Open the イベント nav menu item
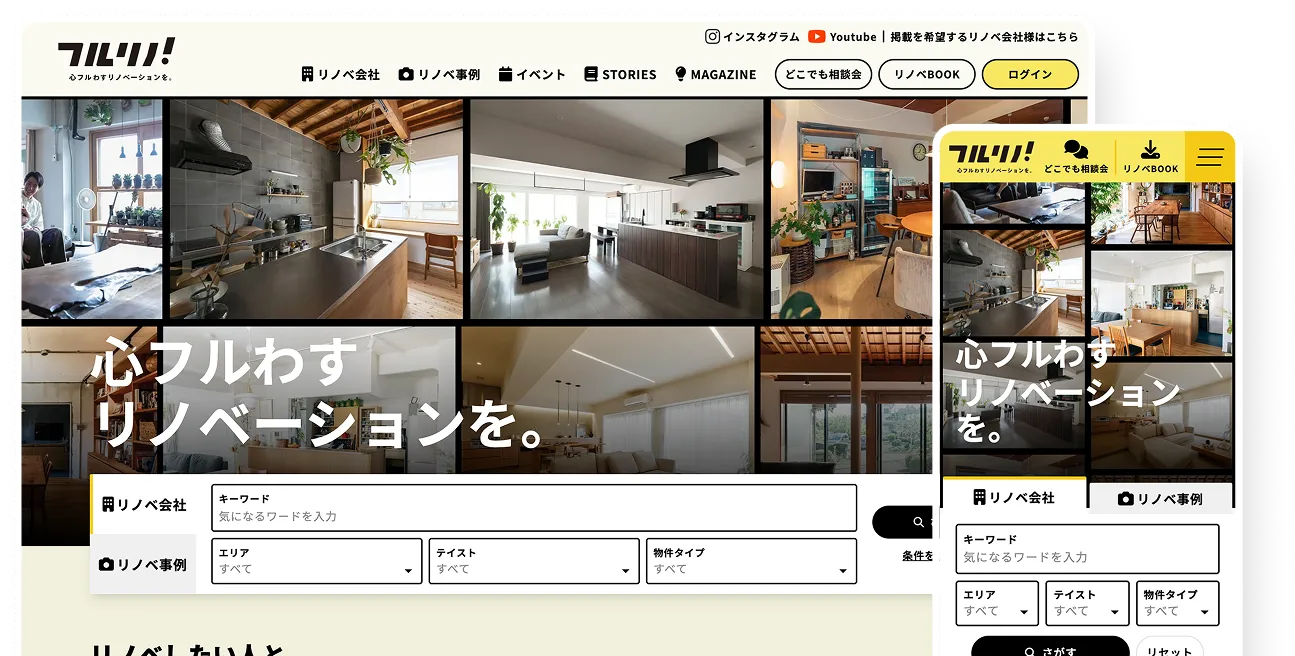This screenshot has height=656, width=1295. tap(532, 74)
